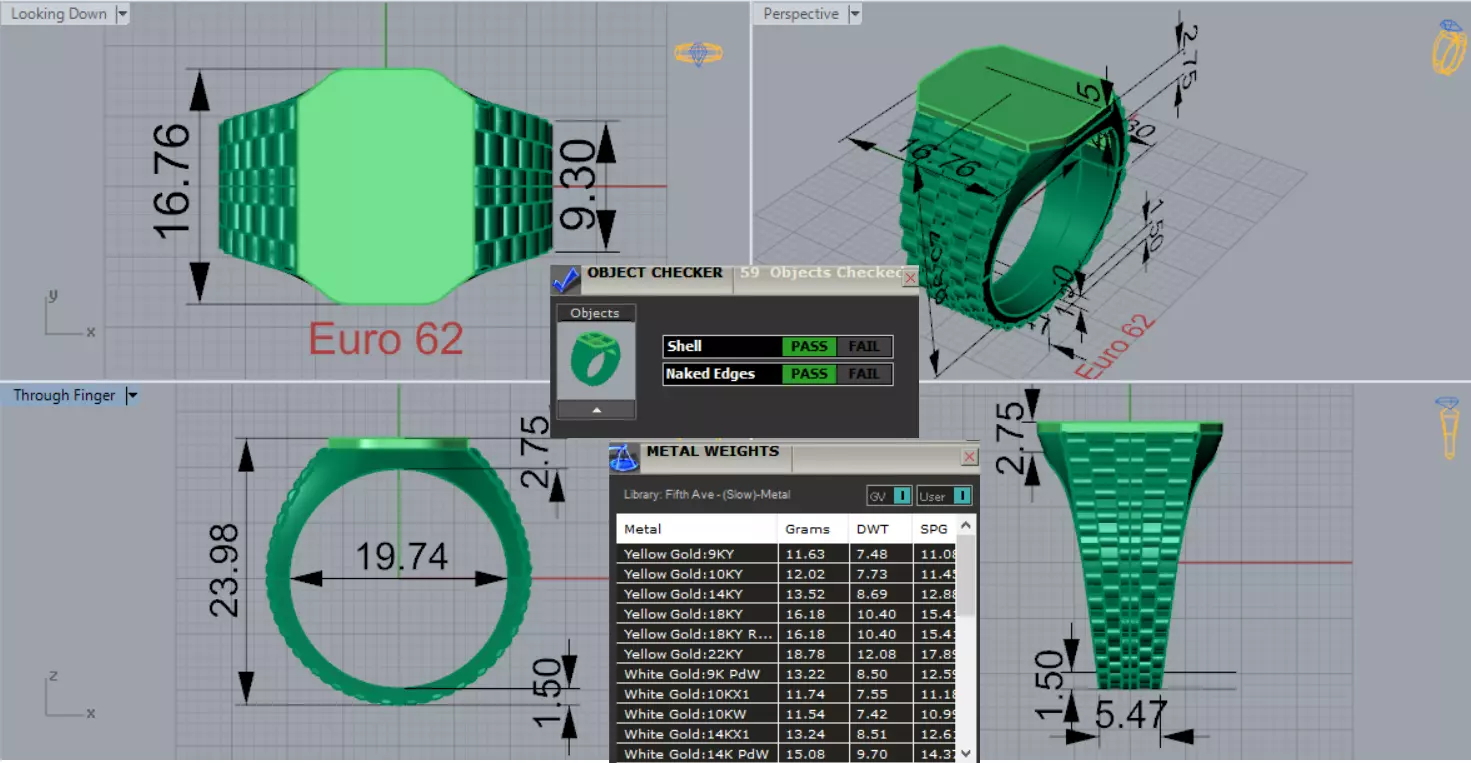
Task: Select the Yellow Gold:14KY row
Action: (787, 594)
